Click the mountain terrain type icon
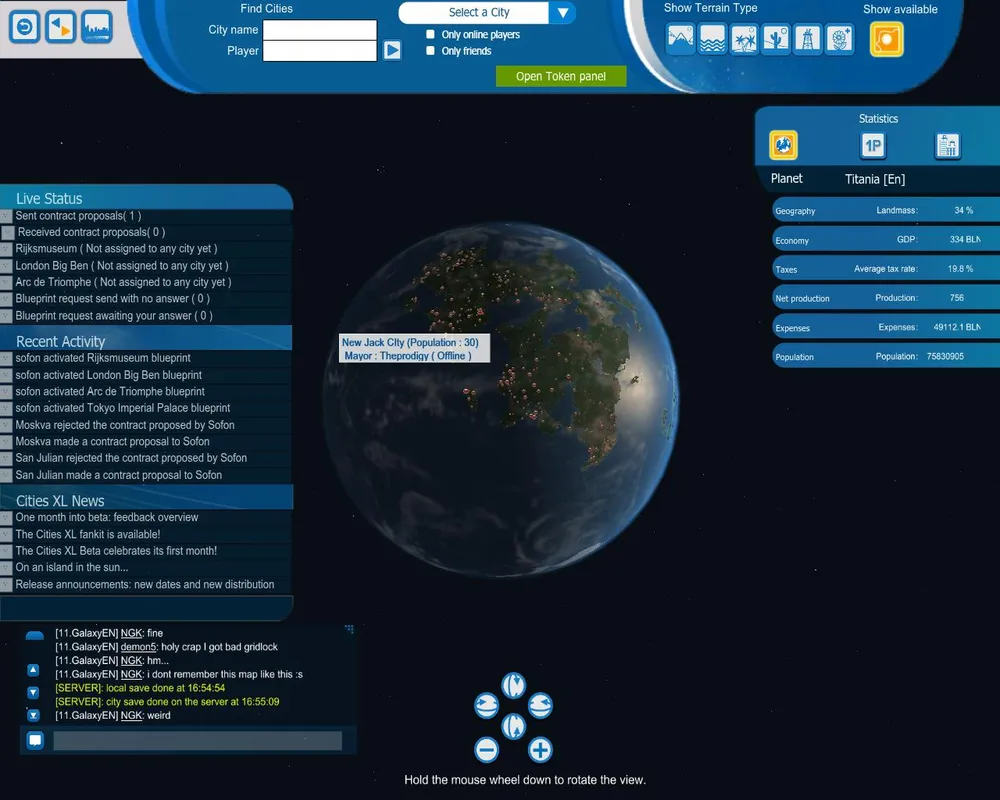Image resolution: width=1000 pixels, height=800 pixels. (681, 39)
